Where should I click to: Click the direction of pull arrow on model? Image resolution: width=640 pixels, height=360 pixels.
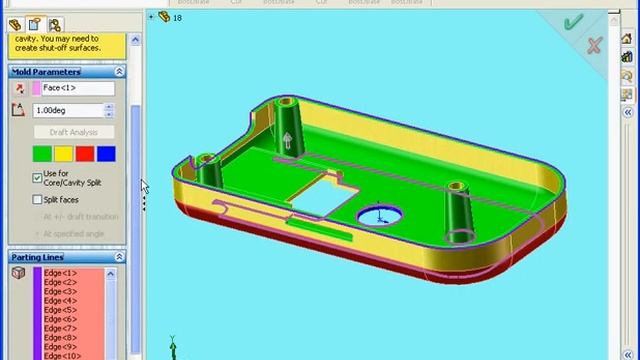click(287, 140)
